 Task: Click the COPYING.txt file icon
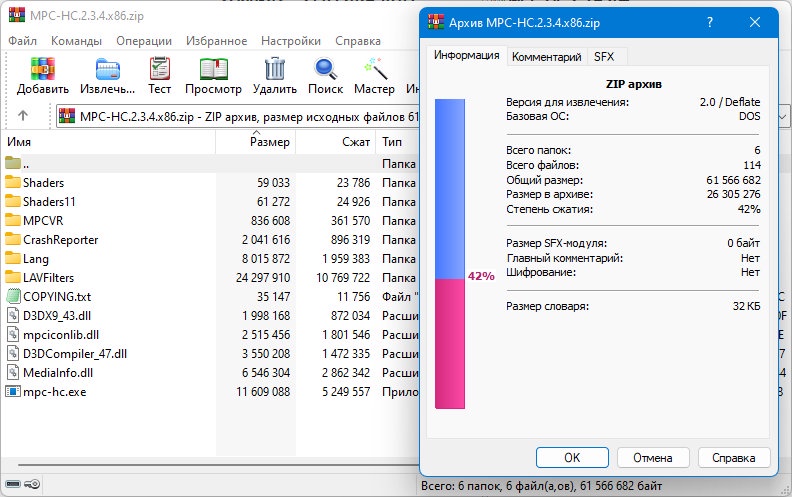pyautogui.click(x=13, y=296)
